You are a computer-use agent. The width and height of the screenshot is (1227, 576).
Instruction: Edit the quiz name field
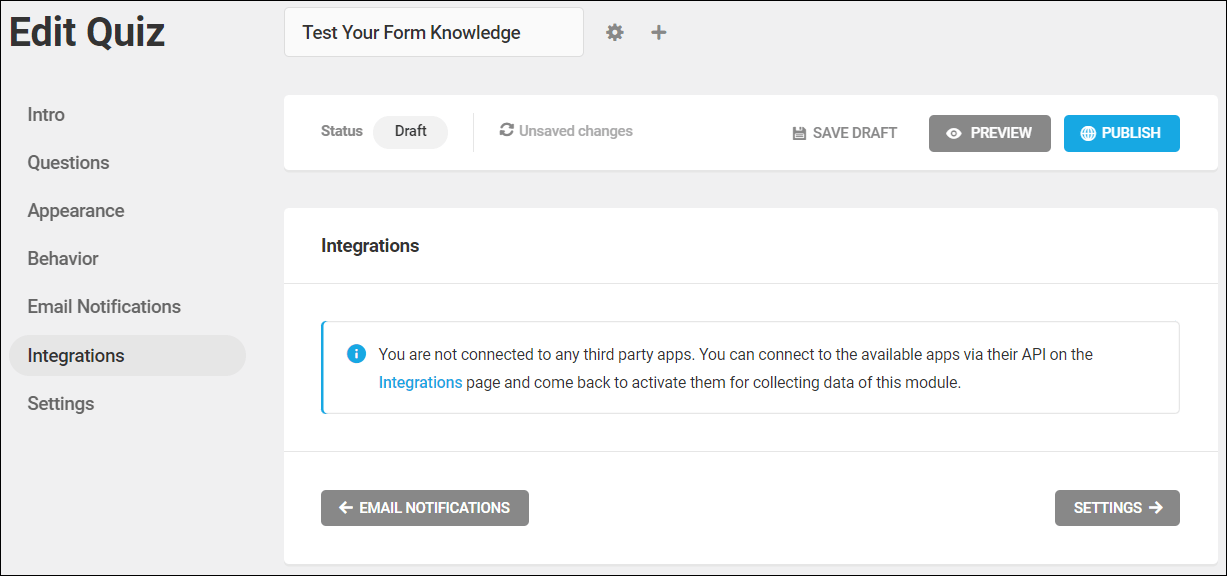coord(433,32)
